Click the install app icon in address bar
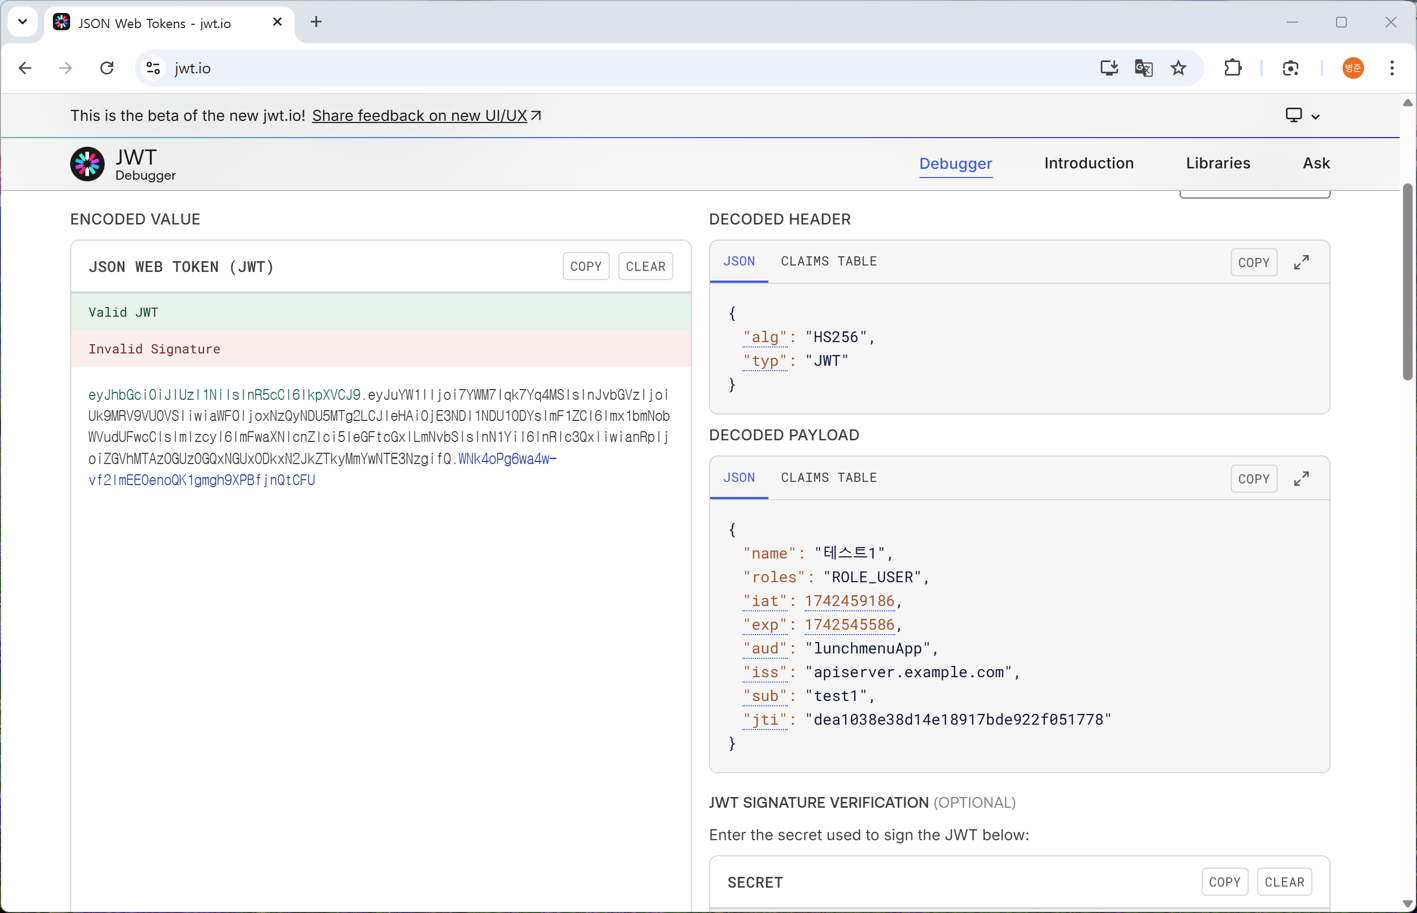1417x913 pixels. [x=1109, y=68]
